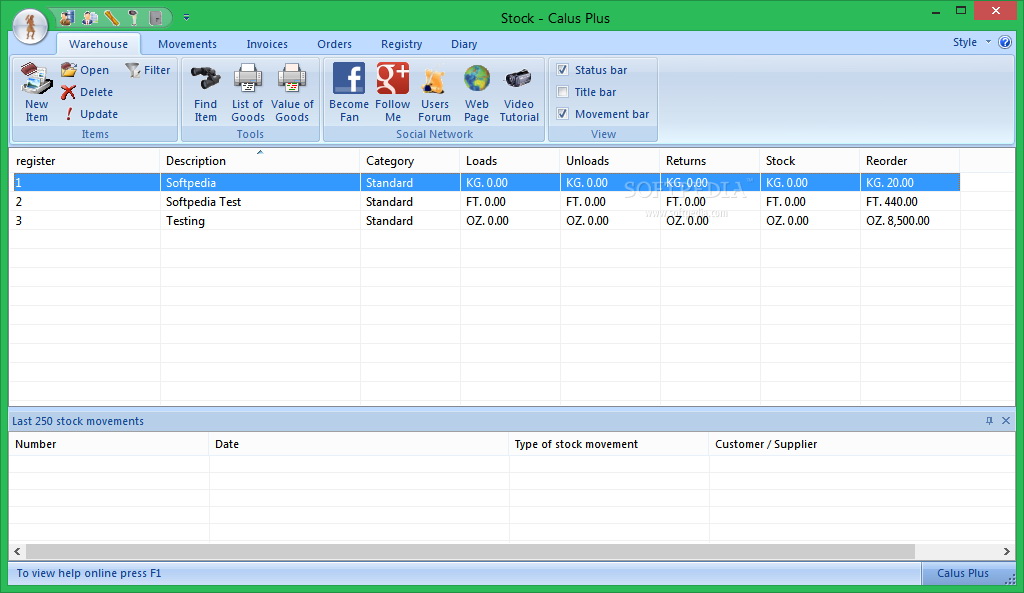The width and height of the screenshot is (1024, 593).
Task: Enable the Title bar checkbox
Action: click(x=563, y=92)
